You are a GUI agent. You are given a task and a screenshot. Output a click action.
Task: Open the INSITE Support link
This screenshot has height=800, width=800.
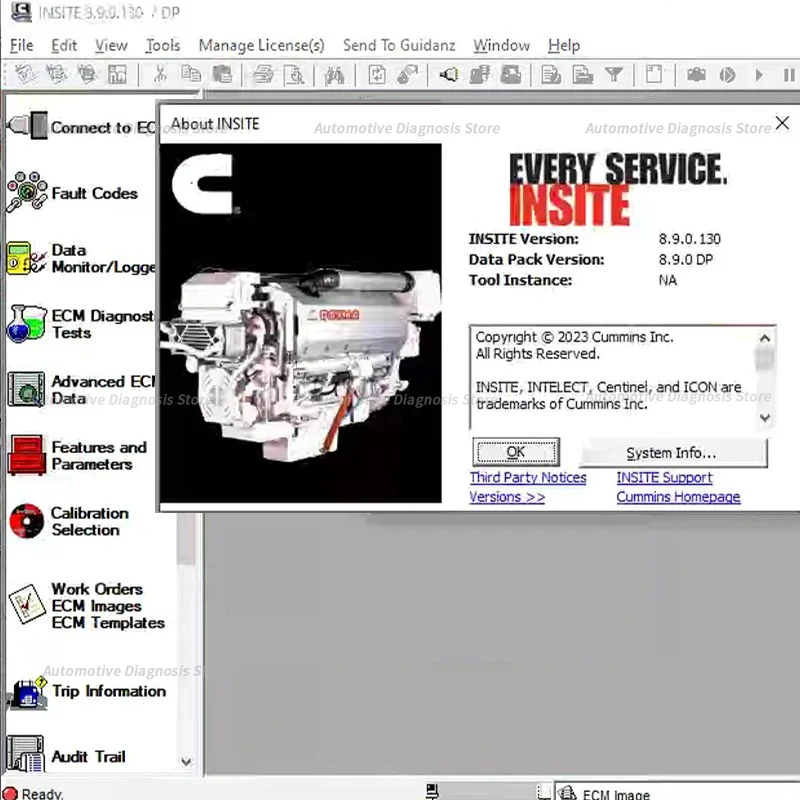coord(664,478)
